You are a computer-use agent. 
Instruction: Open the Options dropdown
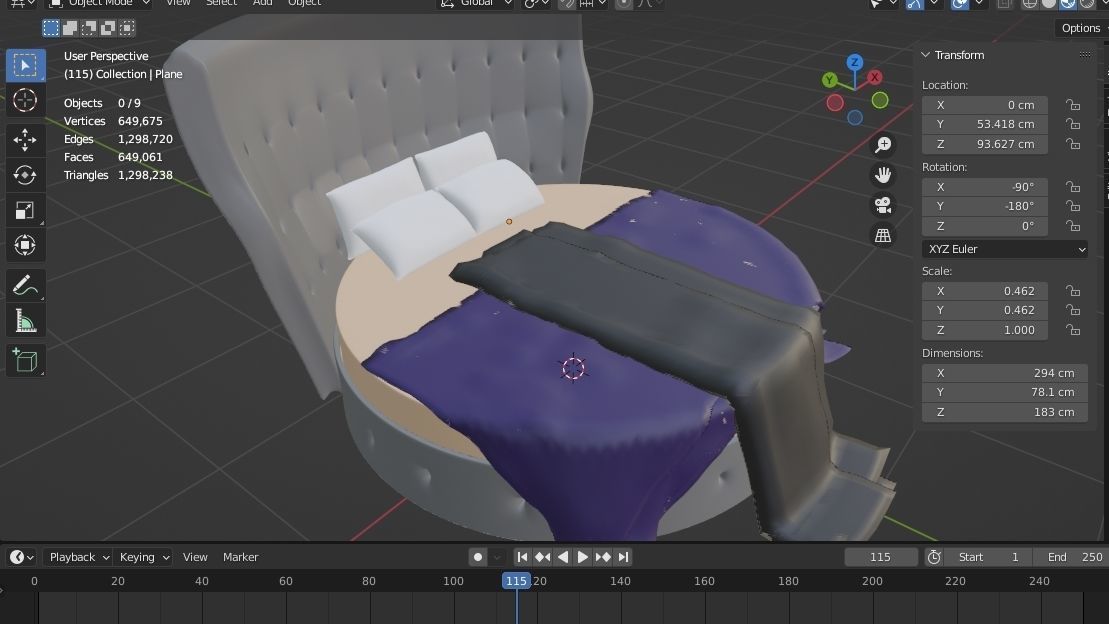click(x=1081, y=28)
